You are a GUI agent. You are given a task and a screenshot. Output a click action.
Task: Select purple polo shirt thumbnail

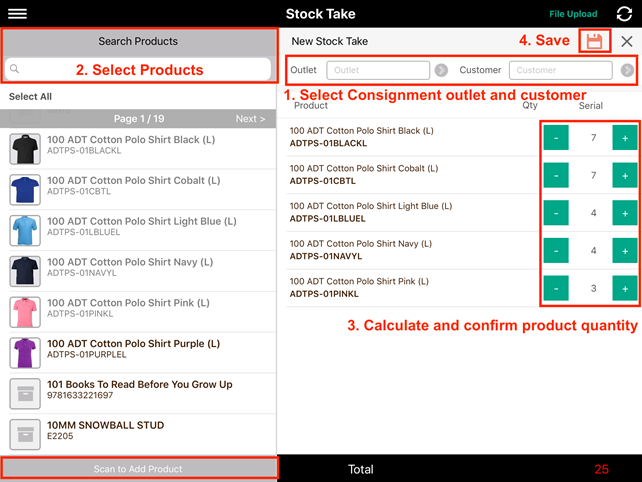(x=25, y=353)
